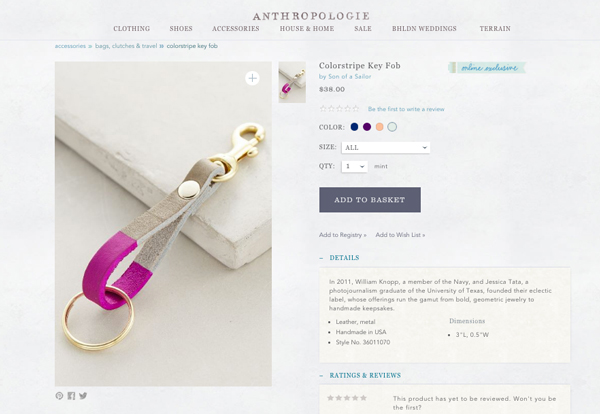Open the House & Home menu

[x=307, y=29]
